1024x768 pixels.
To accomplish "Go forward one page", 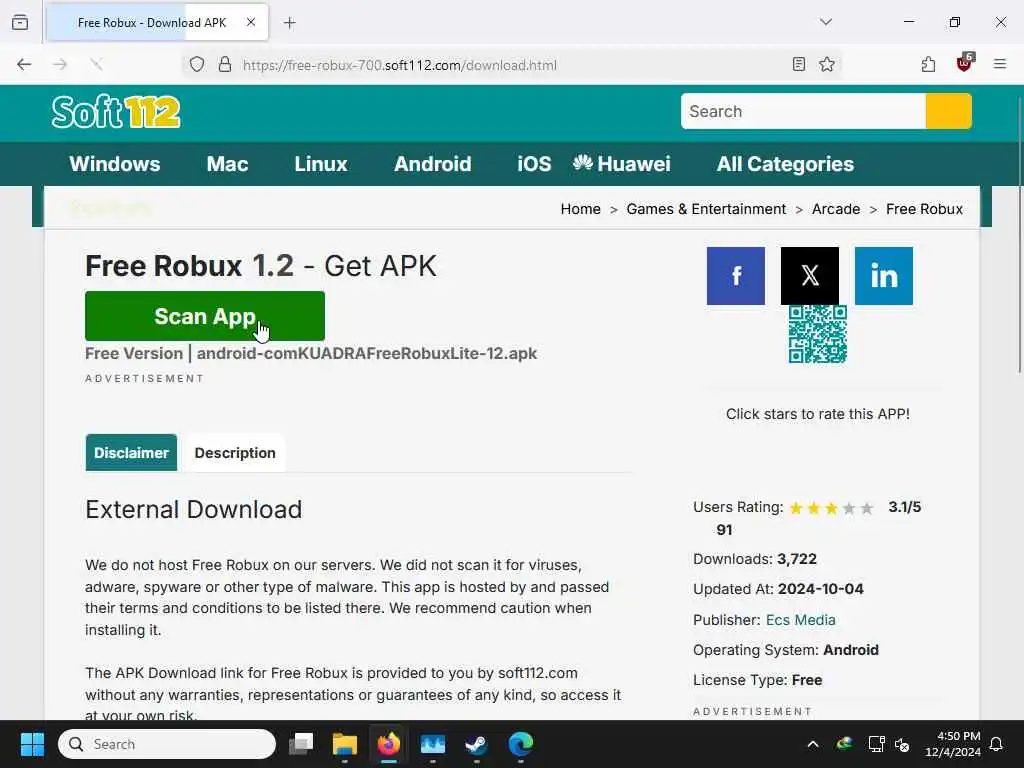I will [60, 64].
